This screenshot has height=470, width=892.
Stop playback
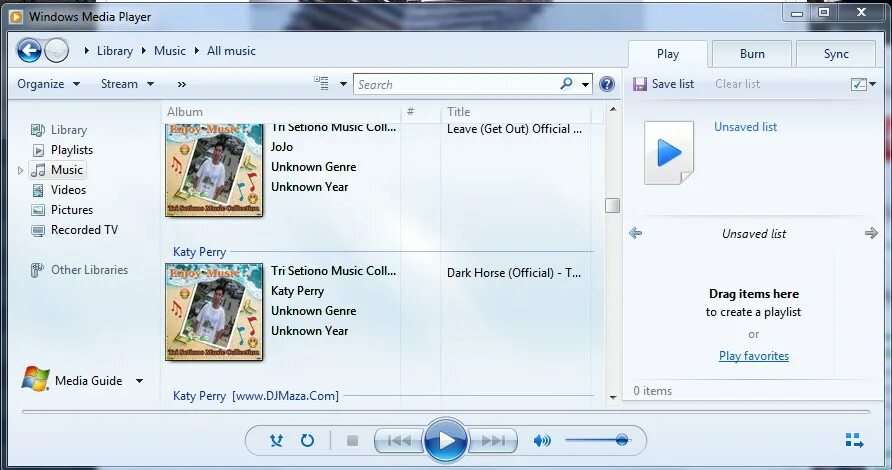coord(352,440)
